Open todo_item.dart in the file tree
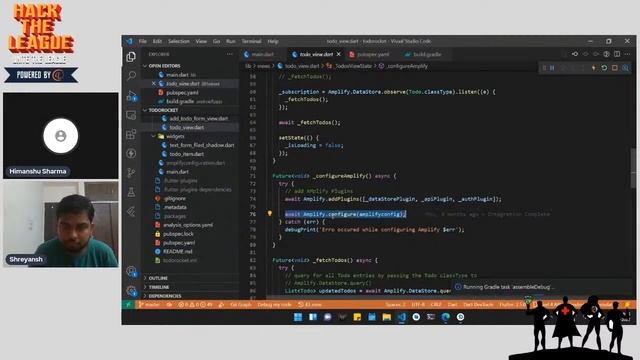Screen dimensions: 640x360 coord(187,154)
